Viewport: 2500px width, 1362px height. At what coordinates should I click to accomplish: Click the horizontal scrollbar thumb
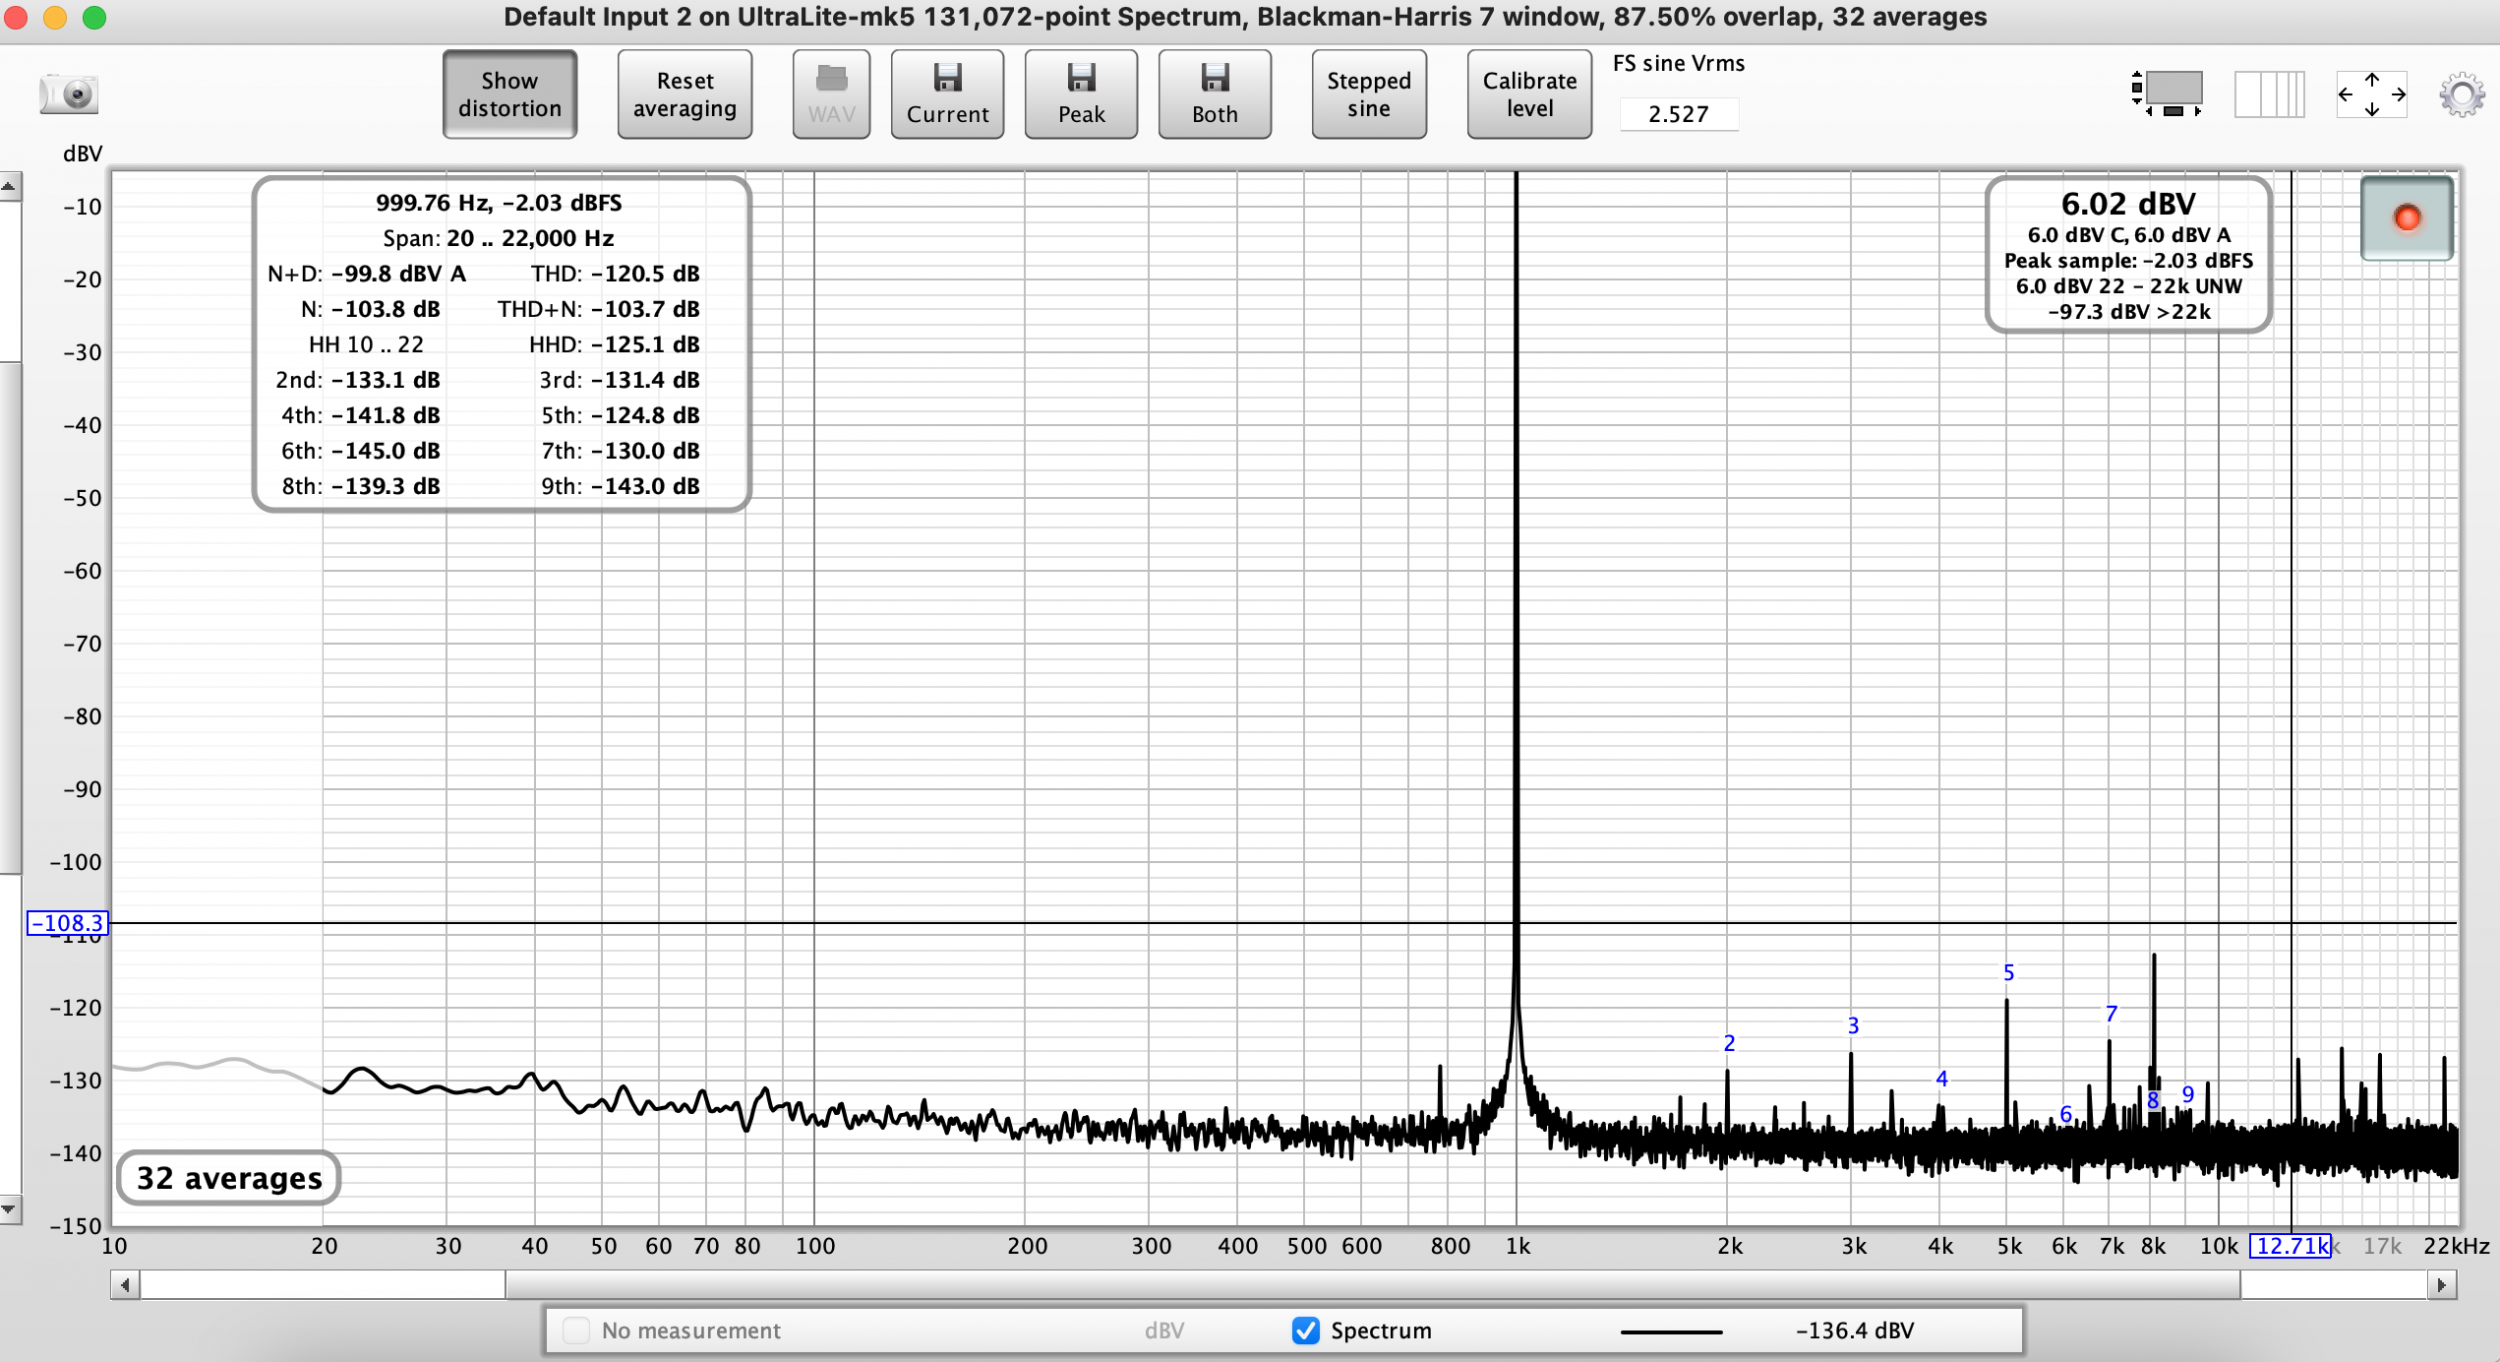click(x=1373, y=1284)
